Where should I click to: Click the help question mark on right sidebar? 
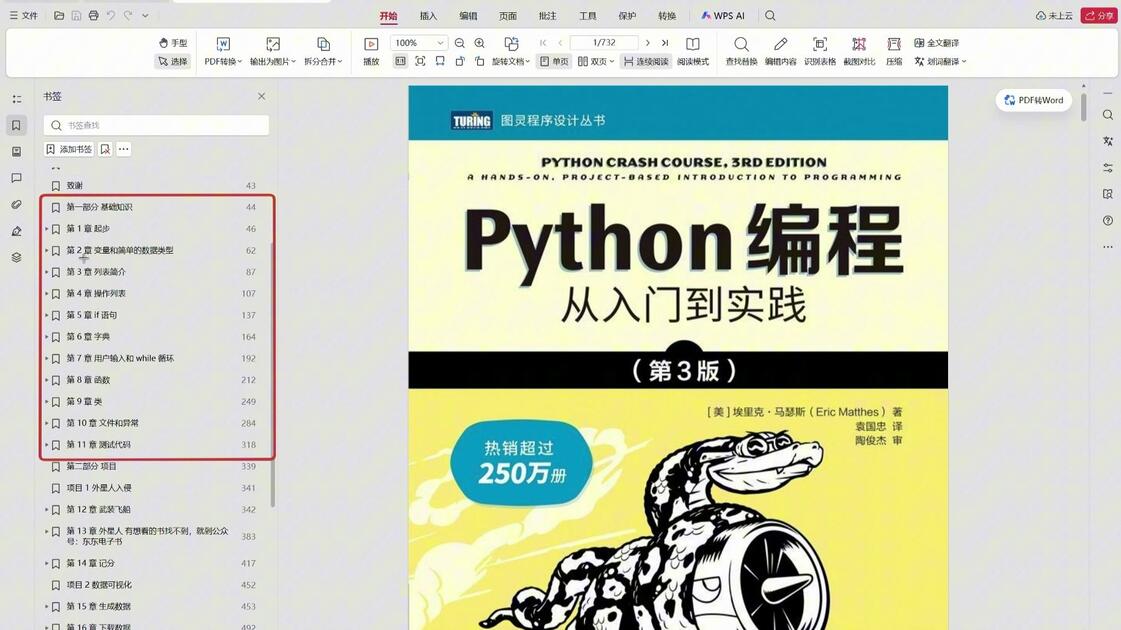1107,220
